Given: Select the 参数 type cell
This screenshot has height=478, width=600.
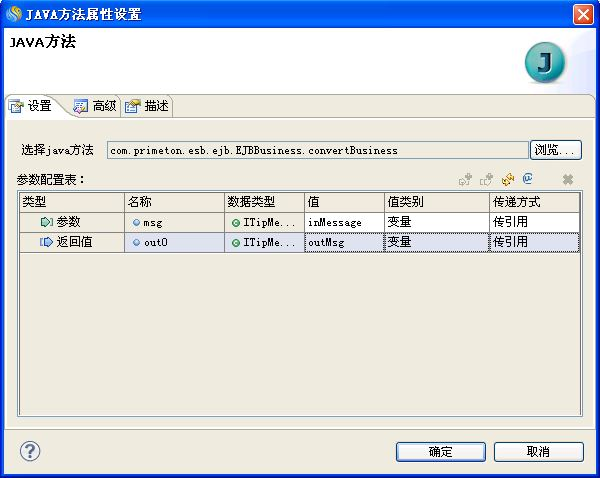Looking at the screenshot, I should pos(72,222).
